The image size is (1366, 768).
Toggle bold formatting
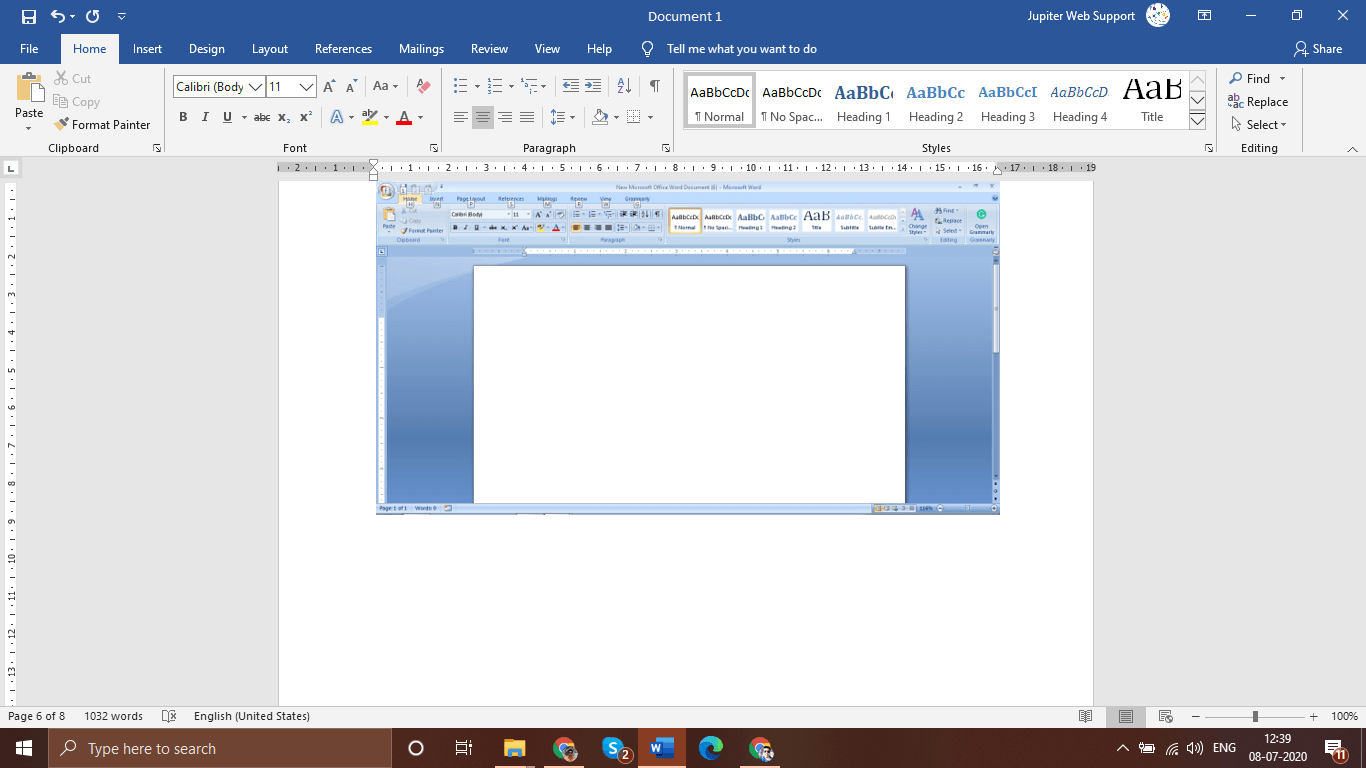[183, 117]
